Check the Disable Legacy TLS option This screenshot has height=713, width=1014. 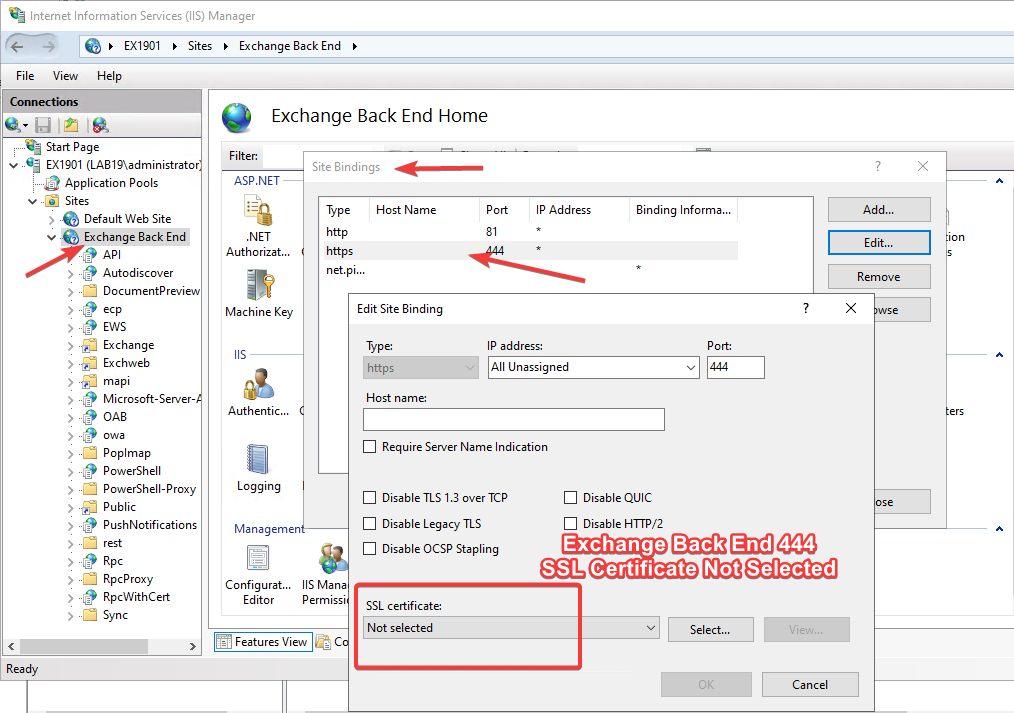coord(369,524)
